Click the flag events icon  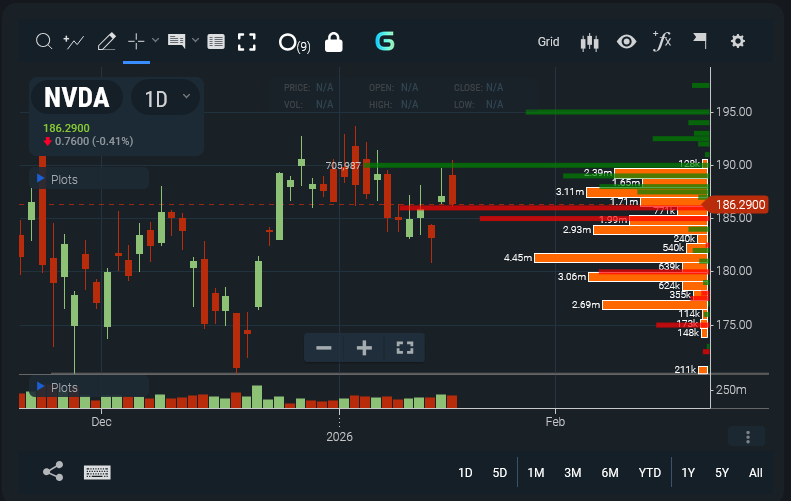(700, 41)
